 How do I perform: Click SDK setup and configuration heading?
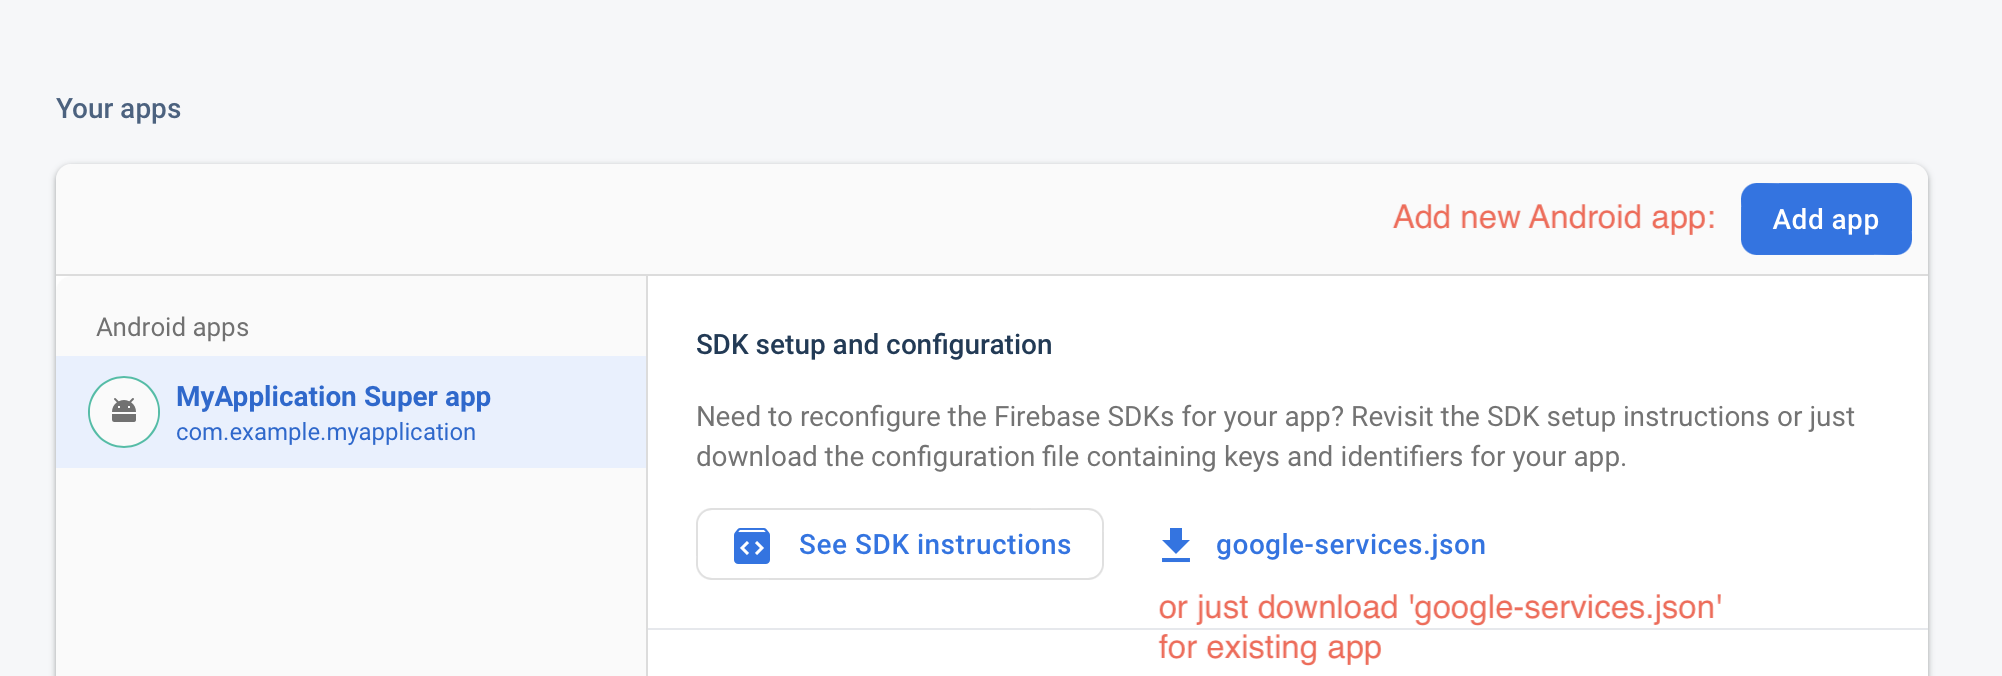coord(874,345)
